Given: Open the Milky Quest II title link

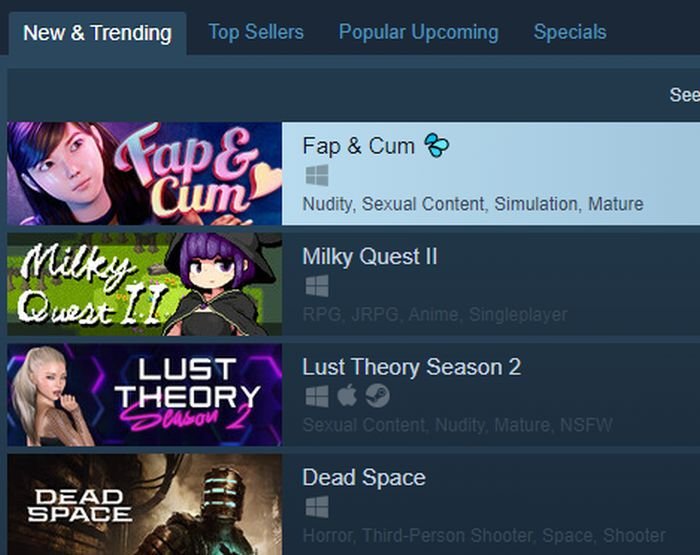Looking at the screenshot, I should click(x=370, y=257).
